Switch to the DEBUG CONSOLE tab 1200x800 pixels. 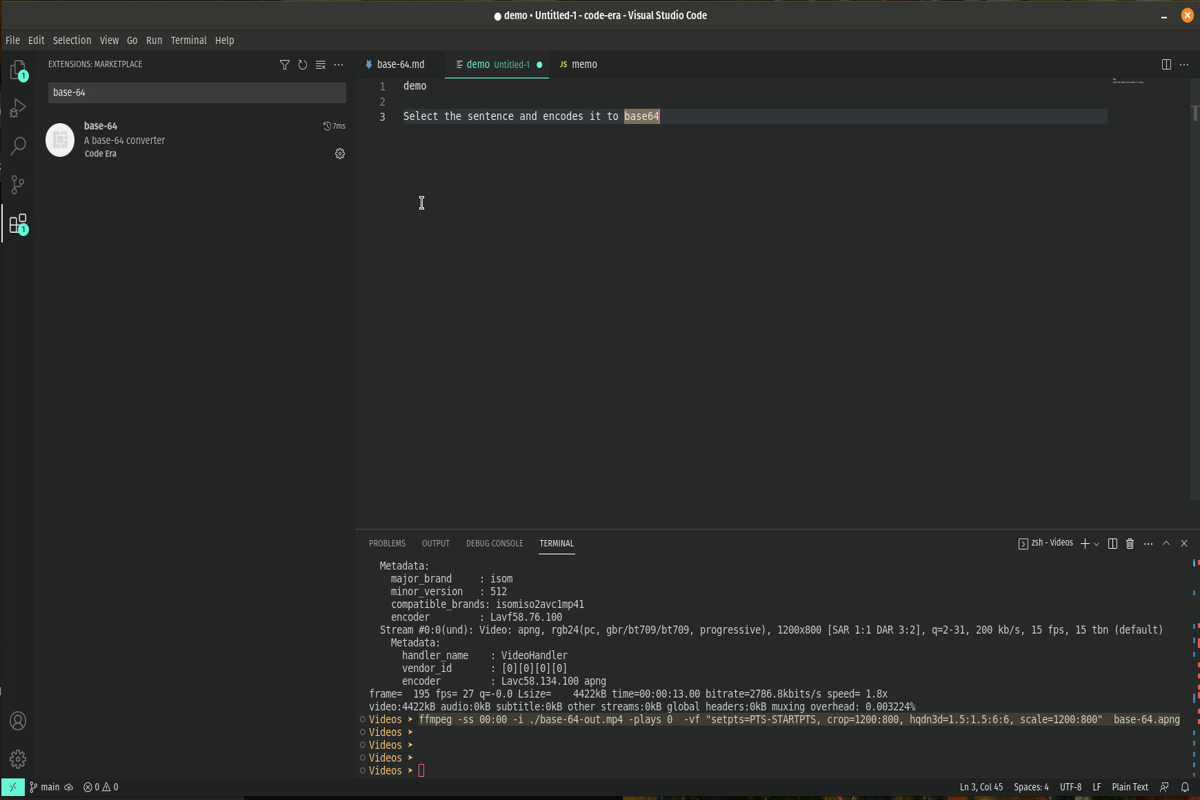pos(494,544)
